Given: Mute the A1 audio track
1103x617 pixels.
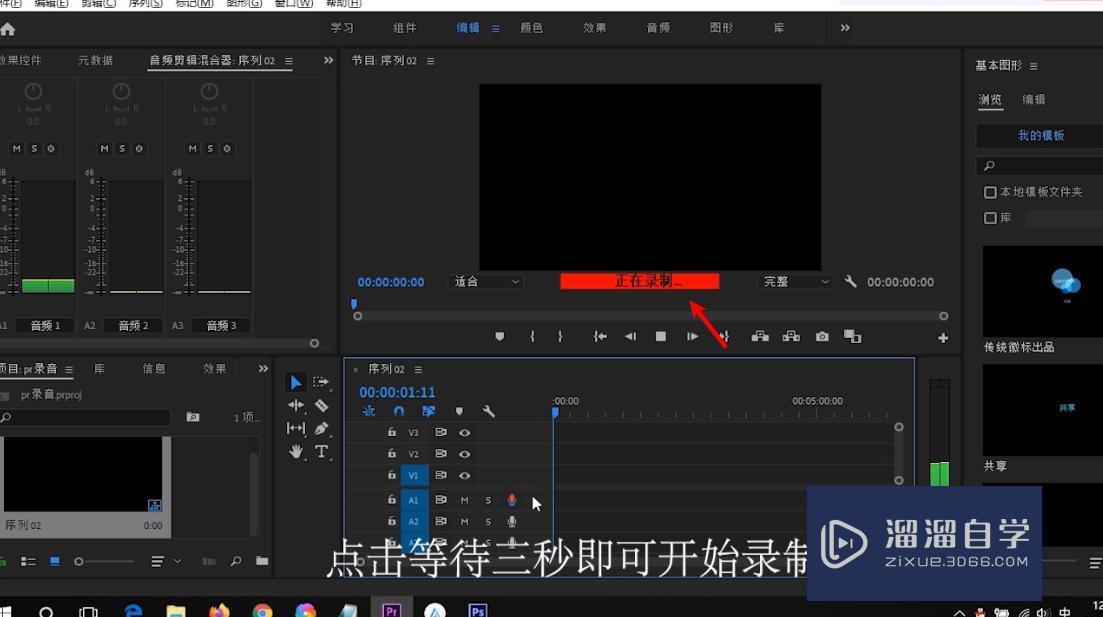Looking at the screenshot, I should point(464,500).
